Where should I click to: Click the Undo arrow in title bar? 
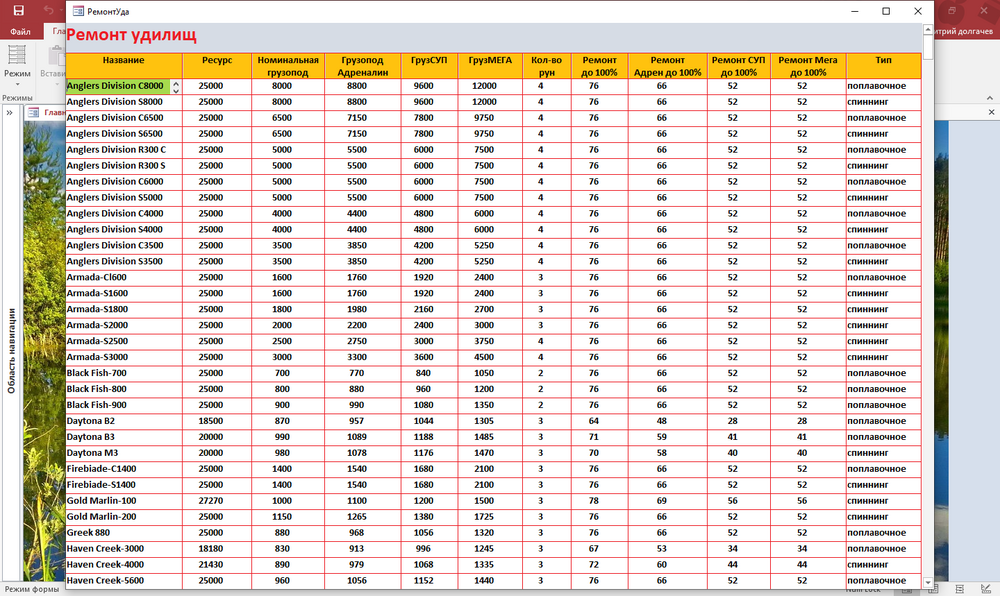[48, 10]
